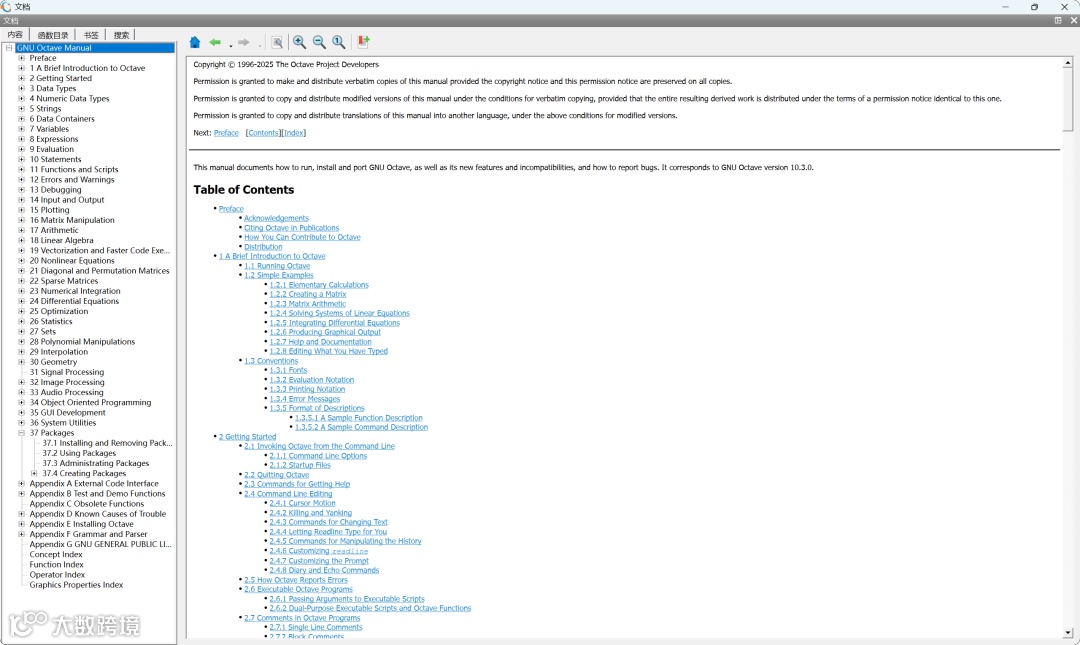This screenshot has height=645, width=1080.
Task: Collapse the GNU Octave Manual root node
Action: [x=9, y=48]
